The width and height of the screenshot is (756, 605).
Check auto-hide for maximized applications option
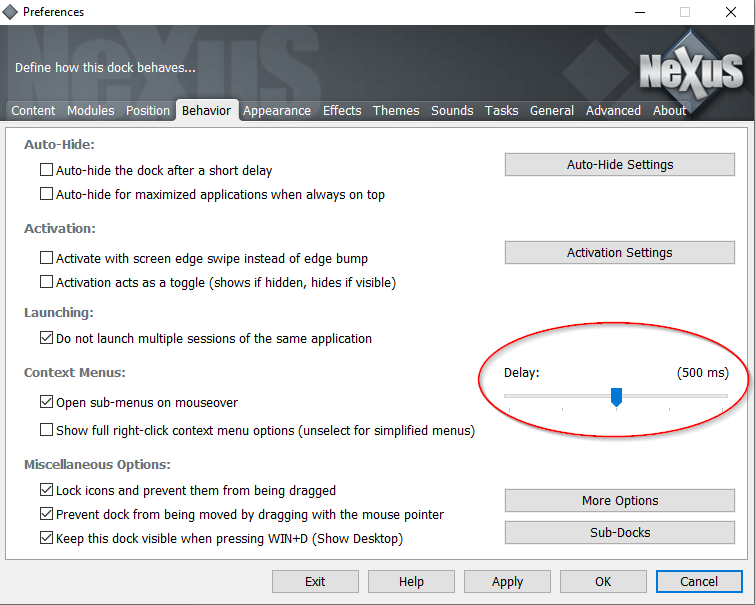tap(46, 195)
